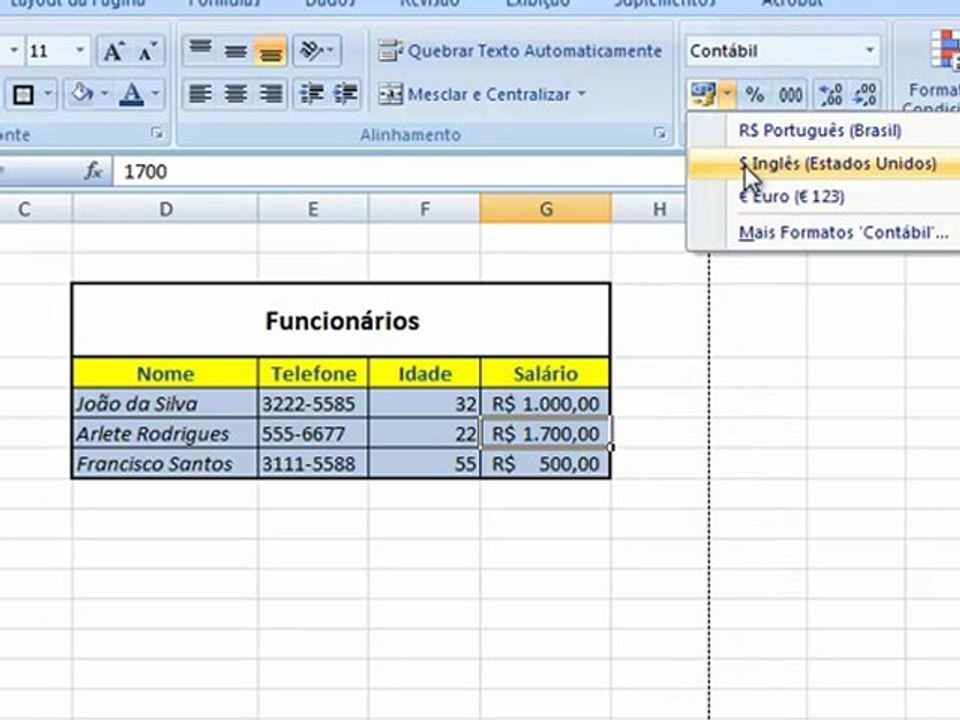
Task: Click the insert function fx icon
Action: point(94,171)
